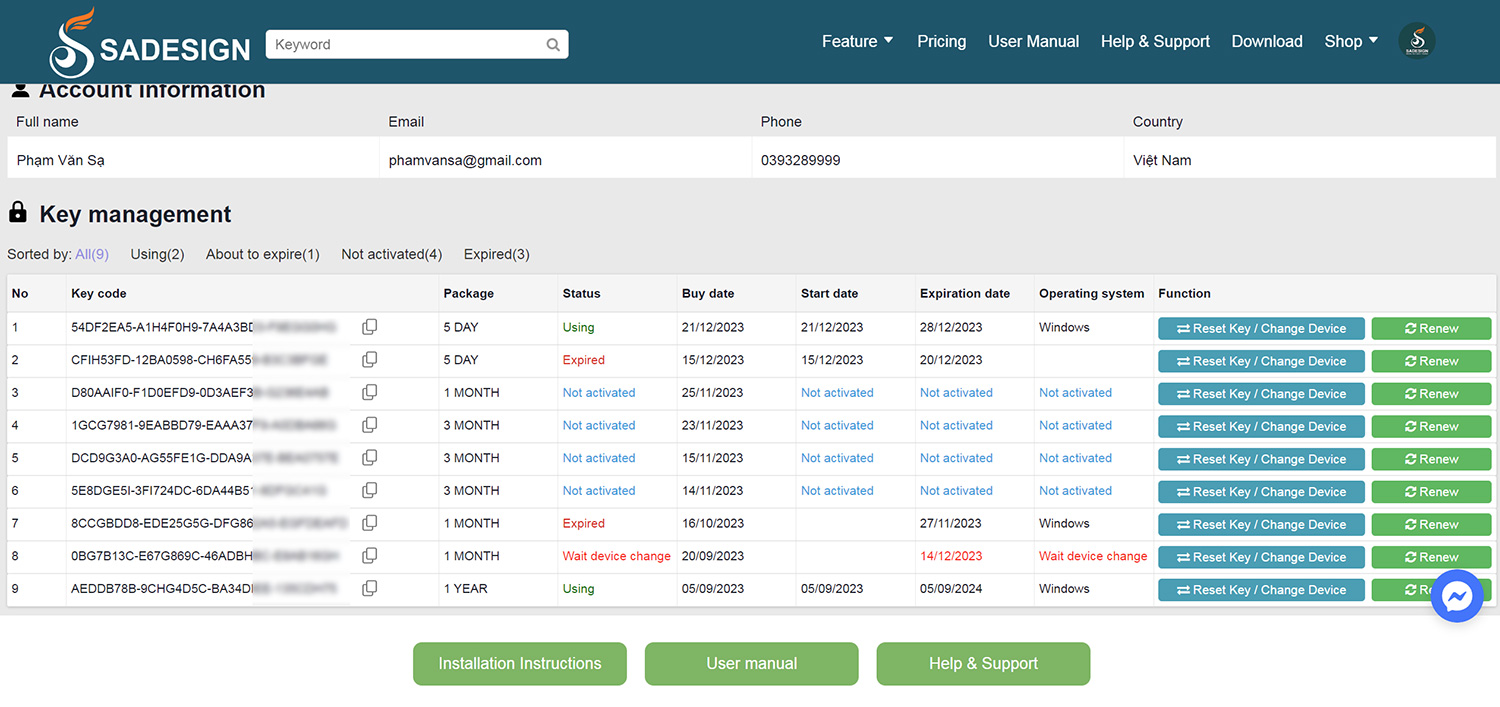The image size is (1500, 707).
Task: Copy key code of row 7
Action: (369, 523)
